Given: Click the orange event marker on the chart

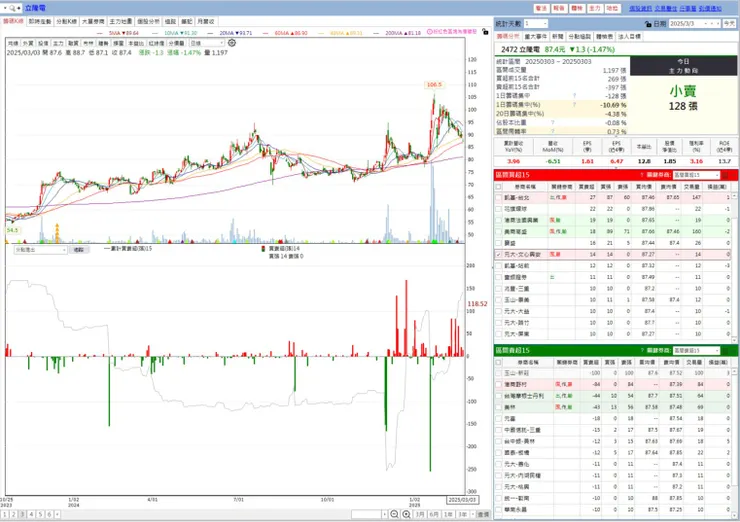Looking at the screenshot, I should (x=57, y=233).
